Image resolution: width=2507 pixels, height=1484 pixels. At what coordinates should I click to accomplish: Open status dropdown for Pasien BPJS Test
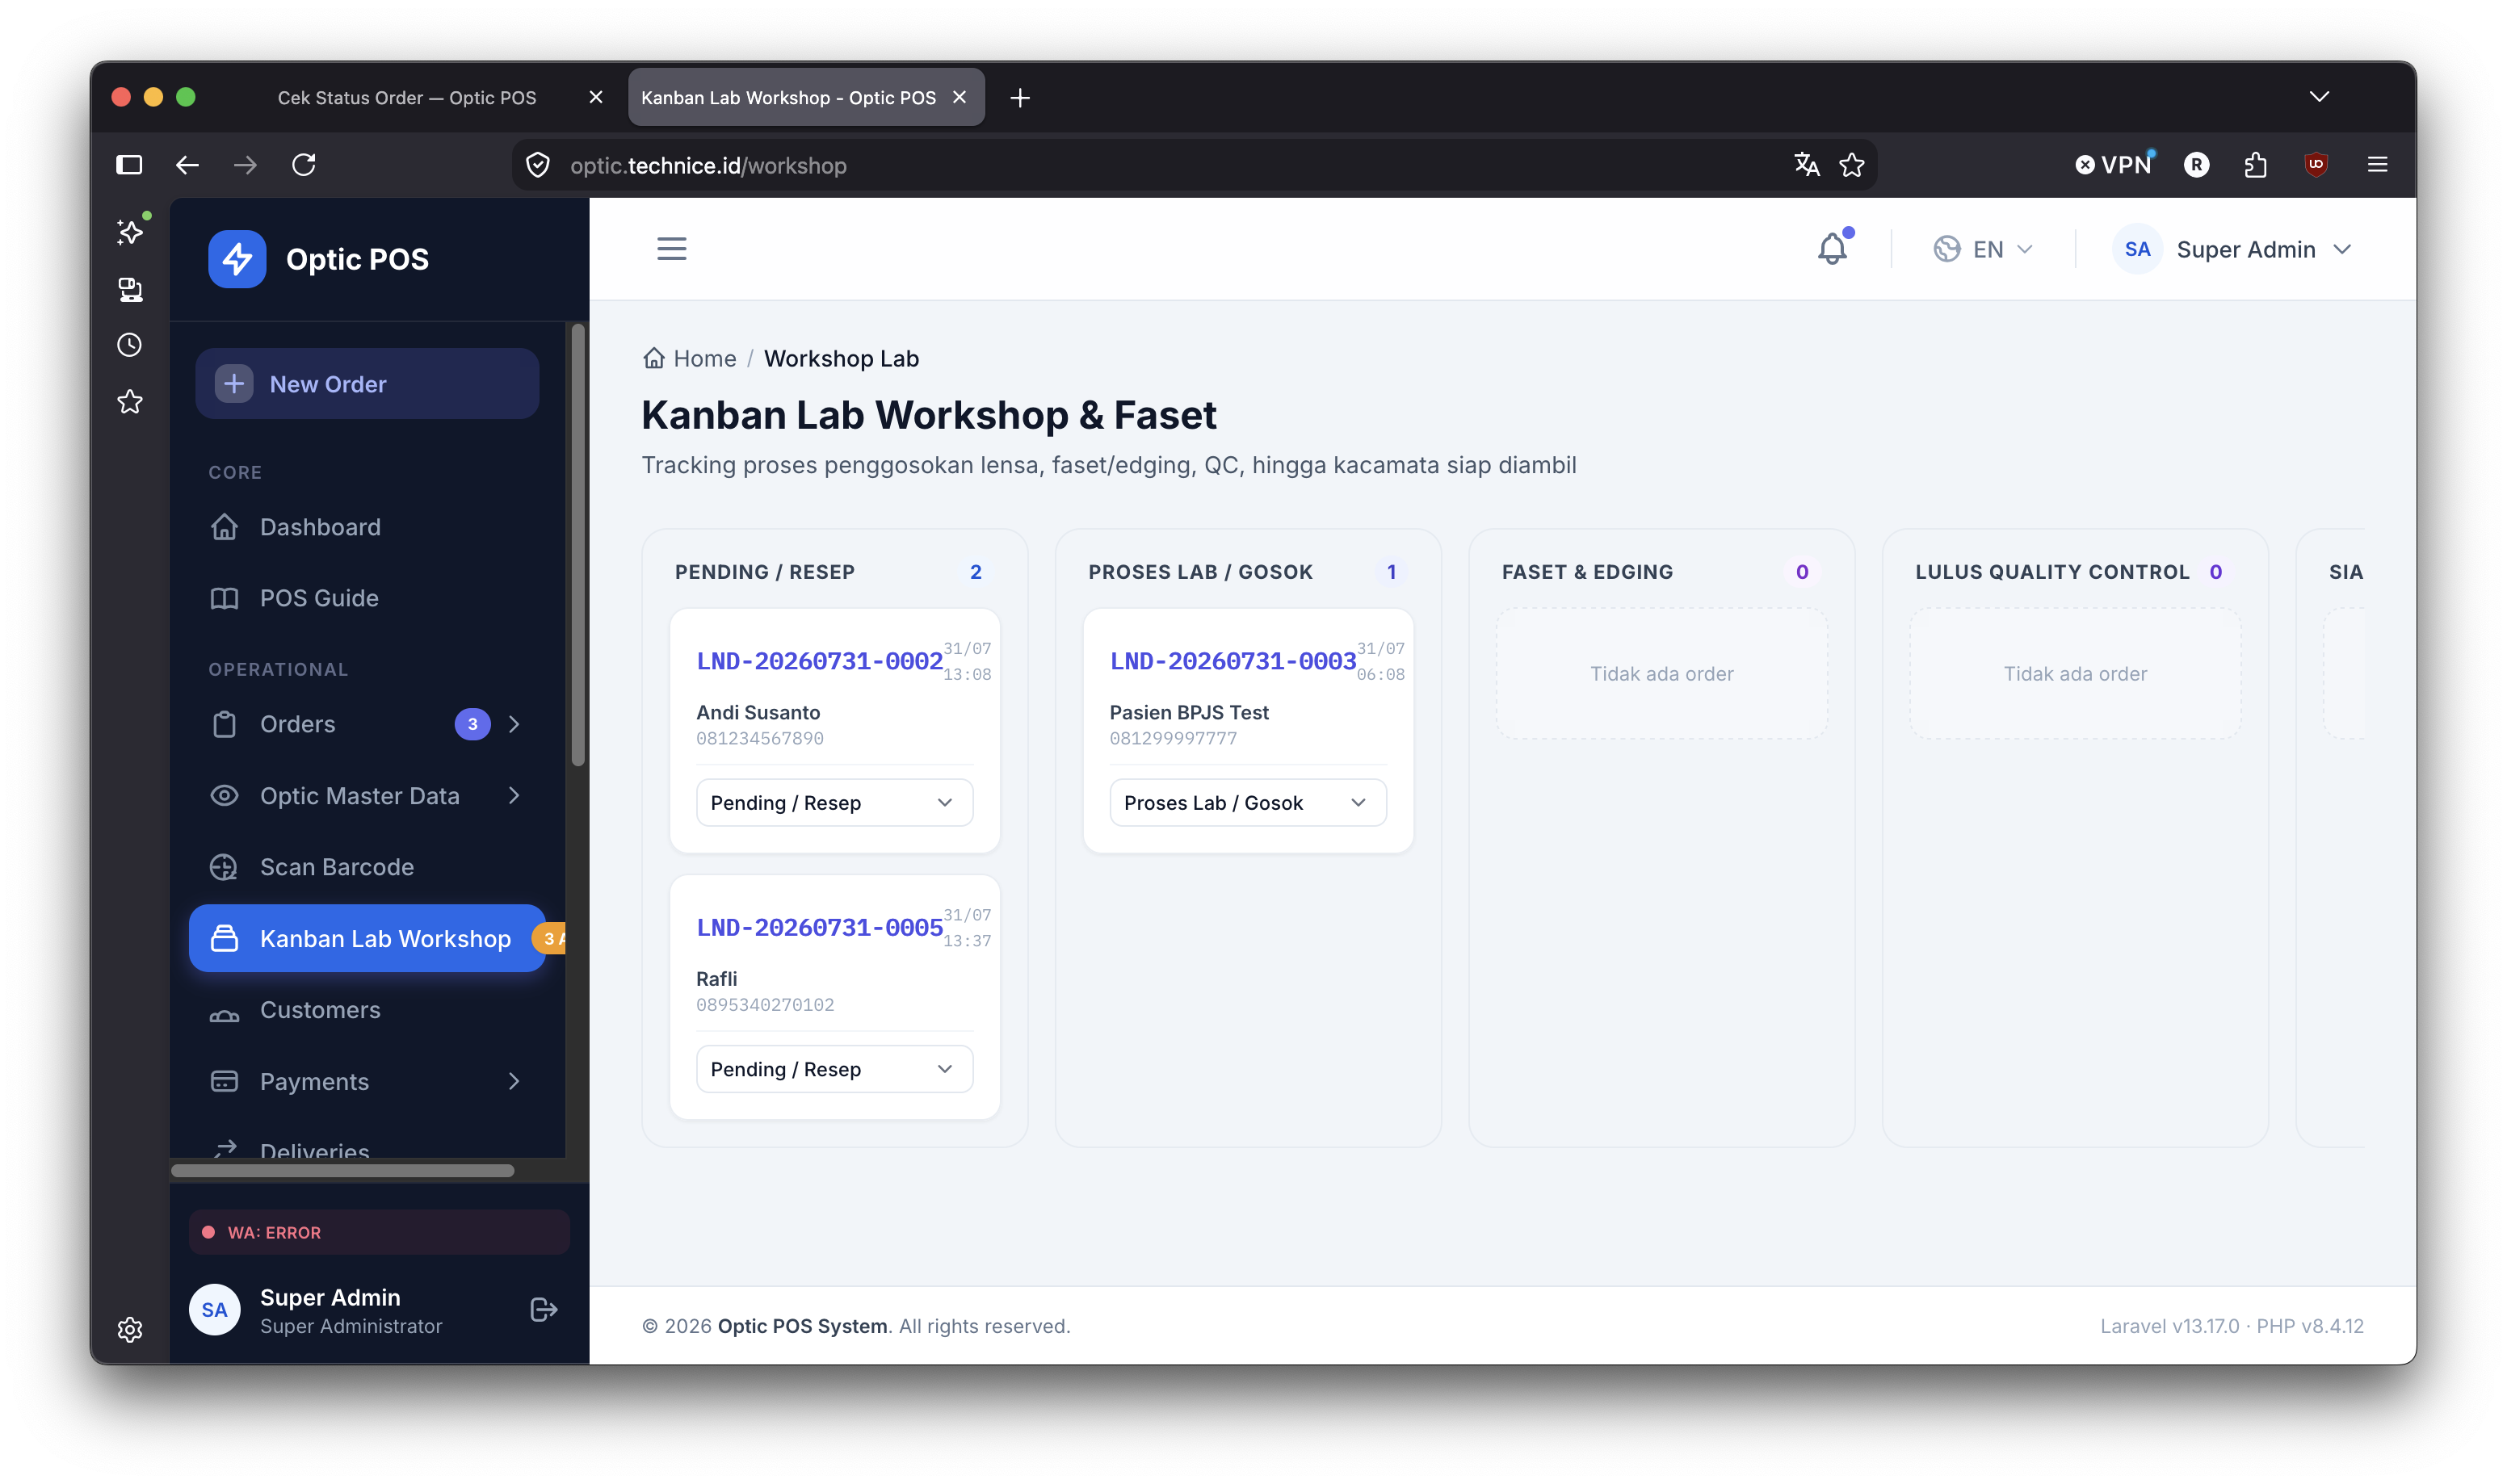point(1247,803)
